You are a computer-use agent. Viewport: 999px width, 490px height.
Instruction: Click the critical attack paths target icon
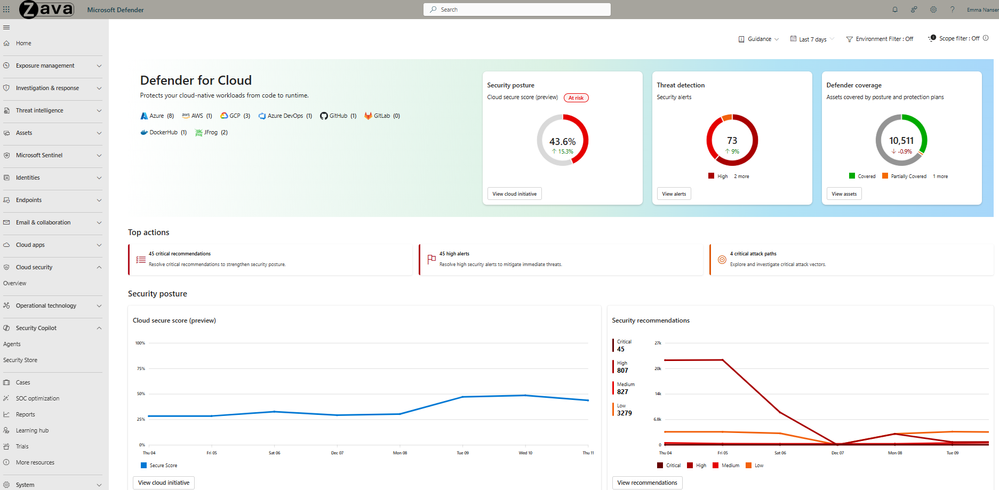point(722,259)
